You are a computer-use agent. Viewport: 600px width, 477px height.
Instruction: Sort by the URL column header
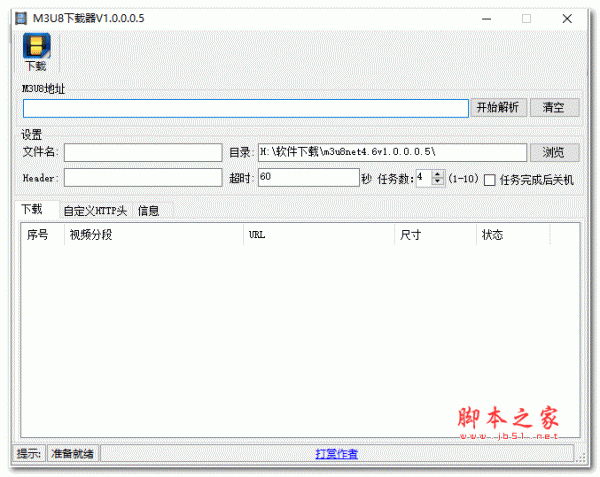[x=319, y=234]
